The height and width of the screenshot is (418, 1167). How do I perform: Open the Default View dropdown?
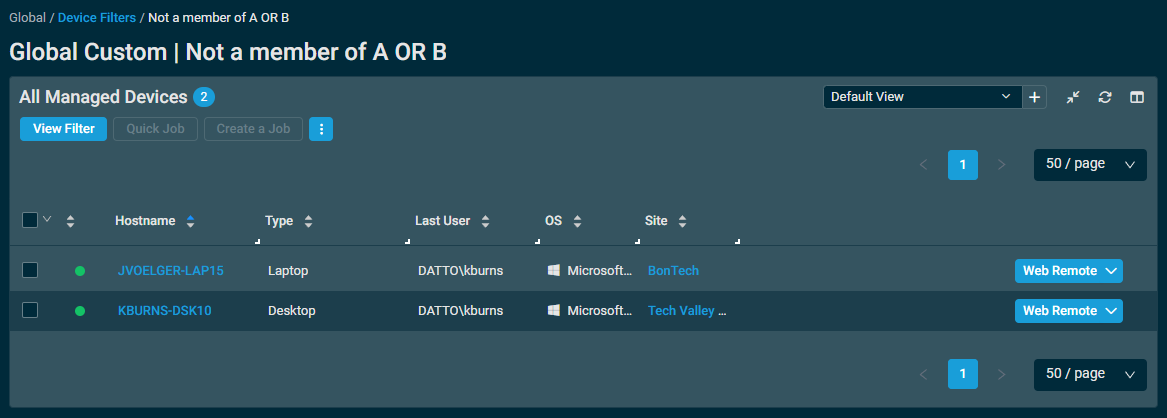[922, 97]
